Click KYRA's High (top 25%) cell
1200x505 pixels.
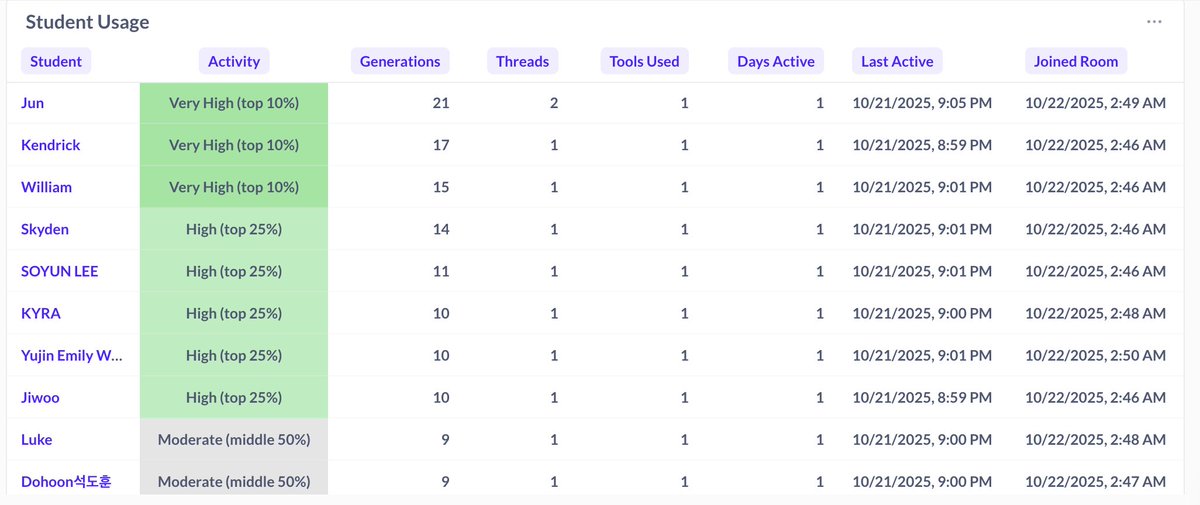pos(234,313)
